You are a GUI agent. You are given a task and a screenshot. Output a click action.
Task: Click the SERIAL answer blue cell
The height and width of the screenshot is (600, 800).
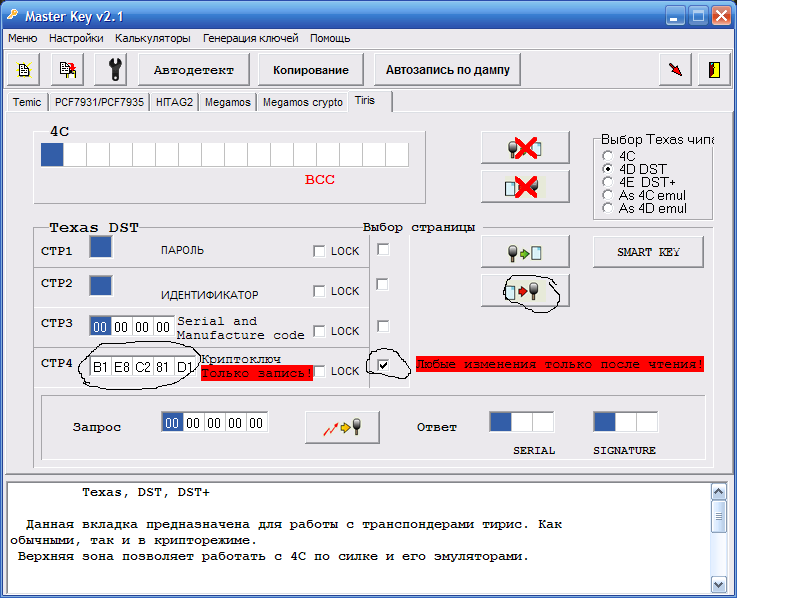point(501,422)
